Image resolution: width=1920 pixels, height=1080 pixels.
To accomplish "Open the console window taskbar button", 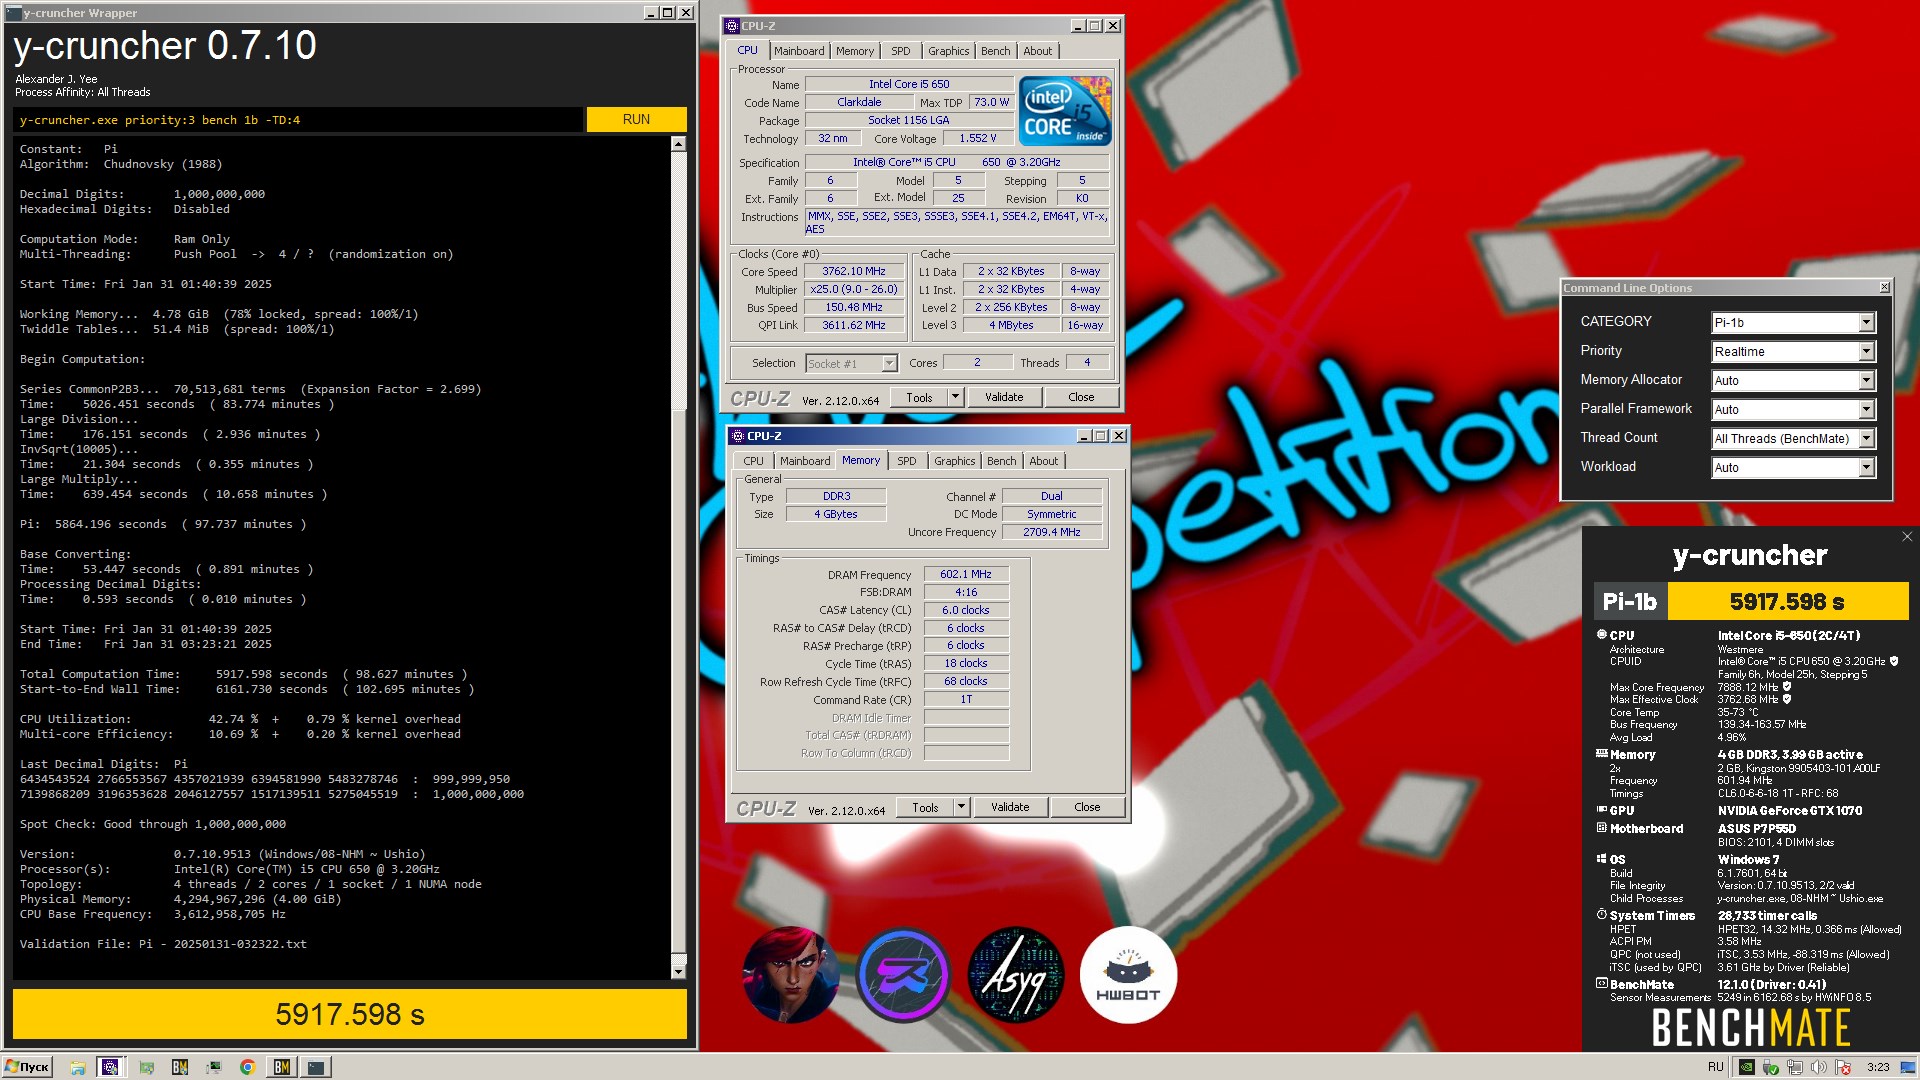I will pos(316,1067).
